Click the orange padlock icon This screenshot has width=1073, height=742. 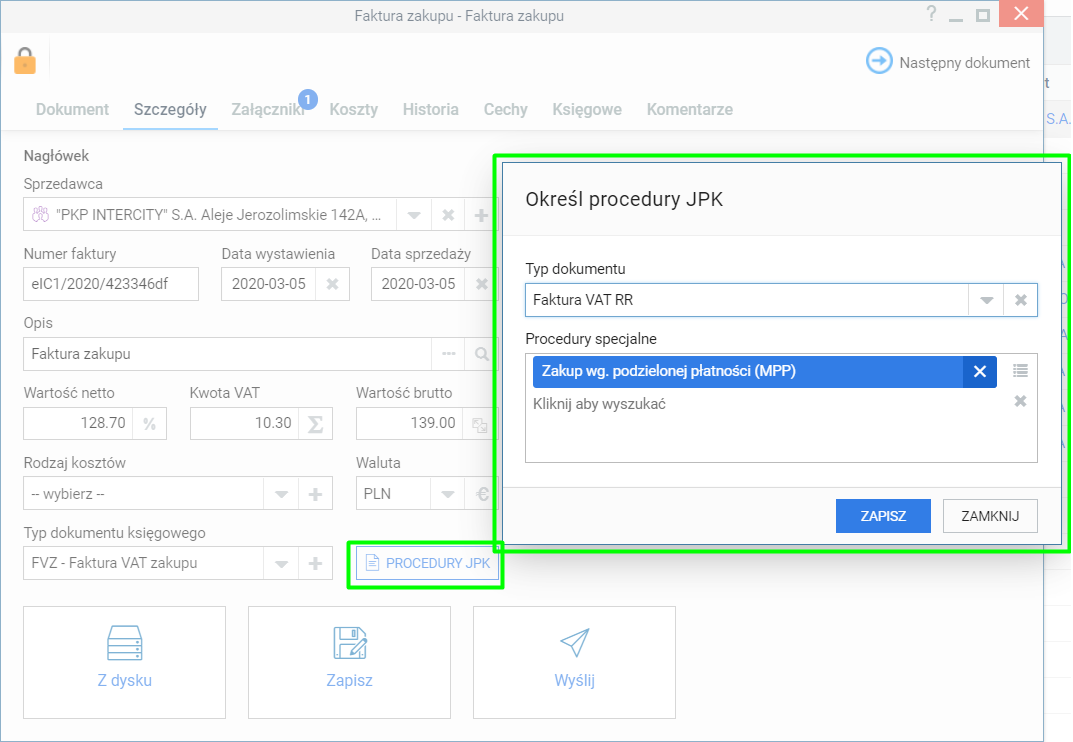coord(25,61)
